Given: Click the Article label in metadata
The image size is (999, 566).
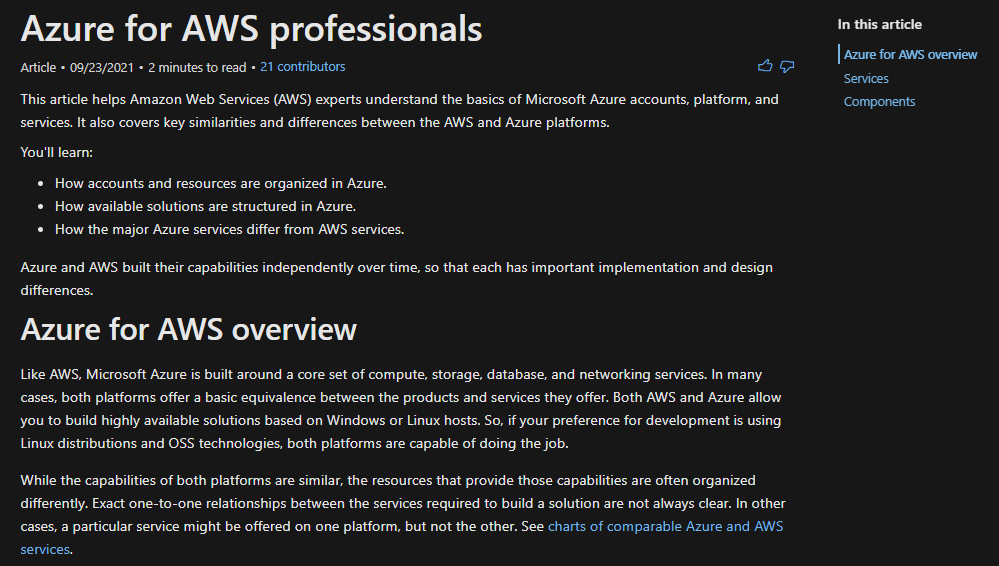Looking at the screenshot, I should tap(38, 67).
